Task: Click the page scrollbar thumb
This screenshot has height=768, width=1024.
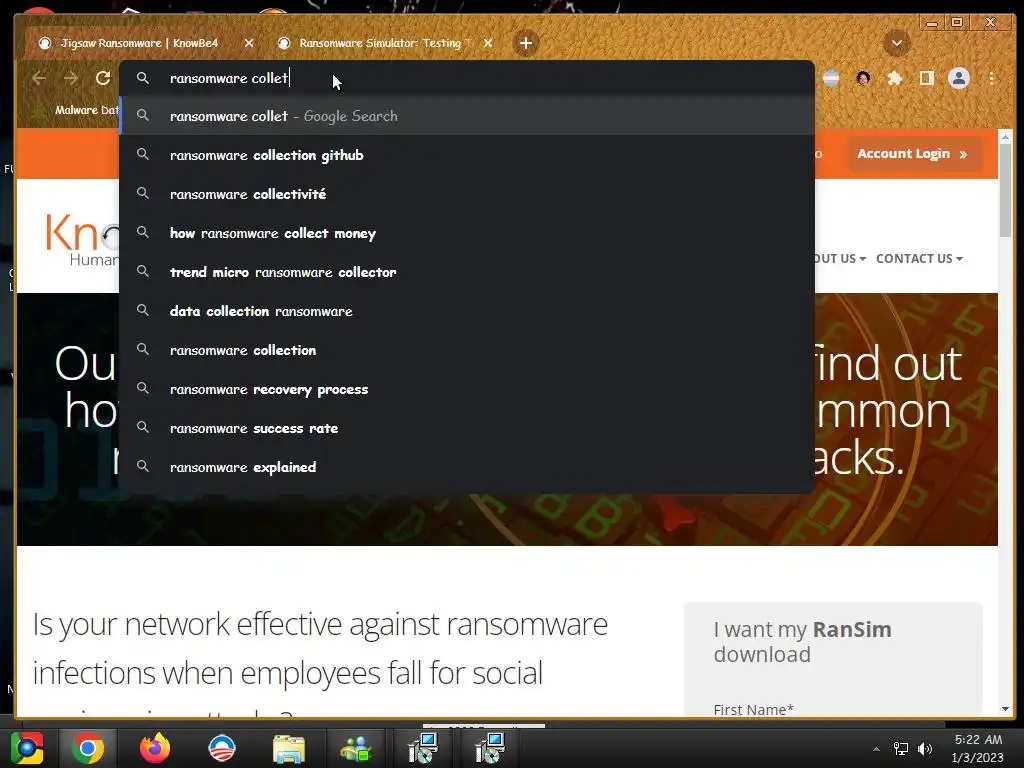Action: pyautogui.click(x=1005, y=190)
